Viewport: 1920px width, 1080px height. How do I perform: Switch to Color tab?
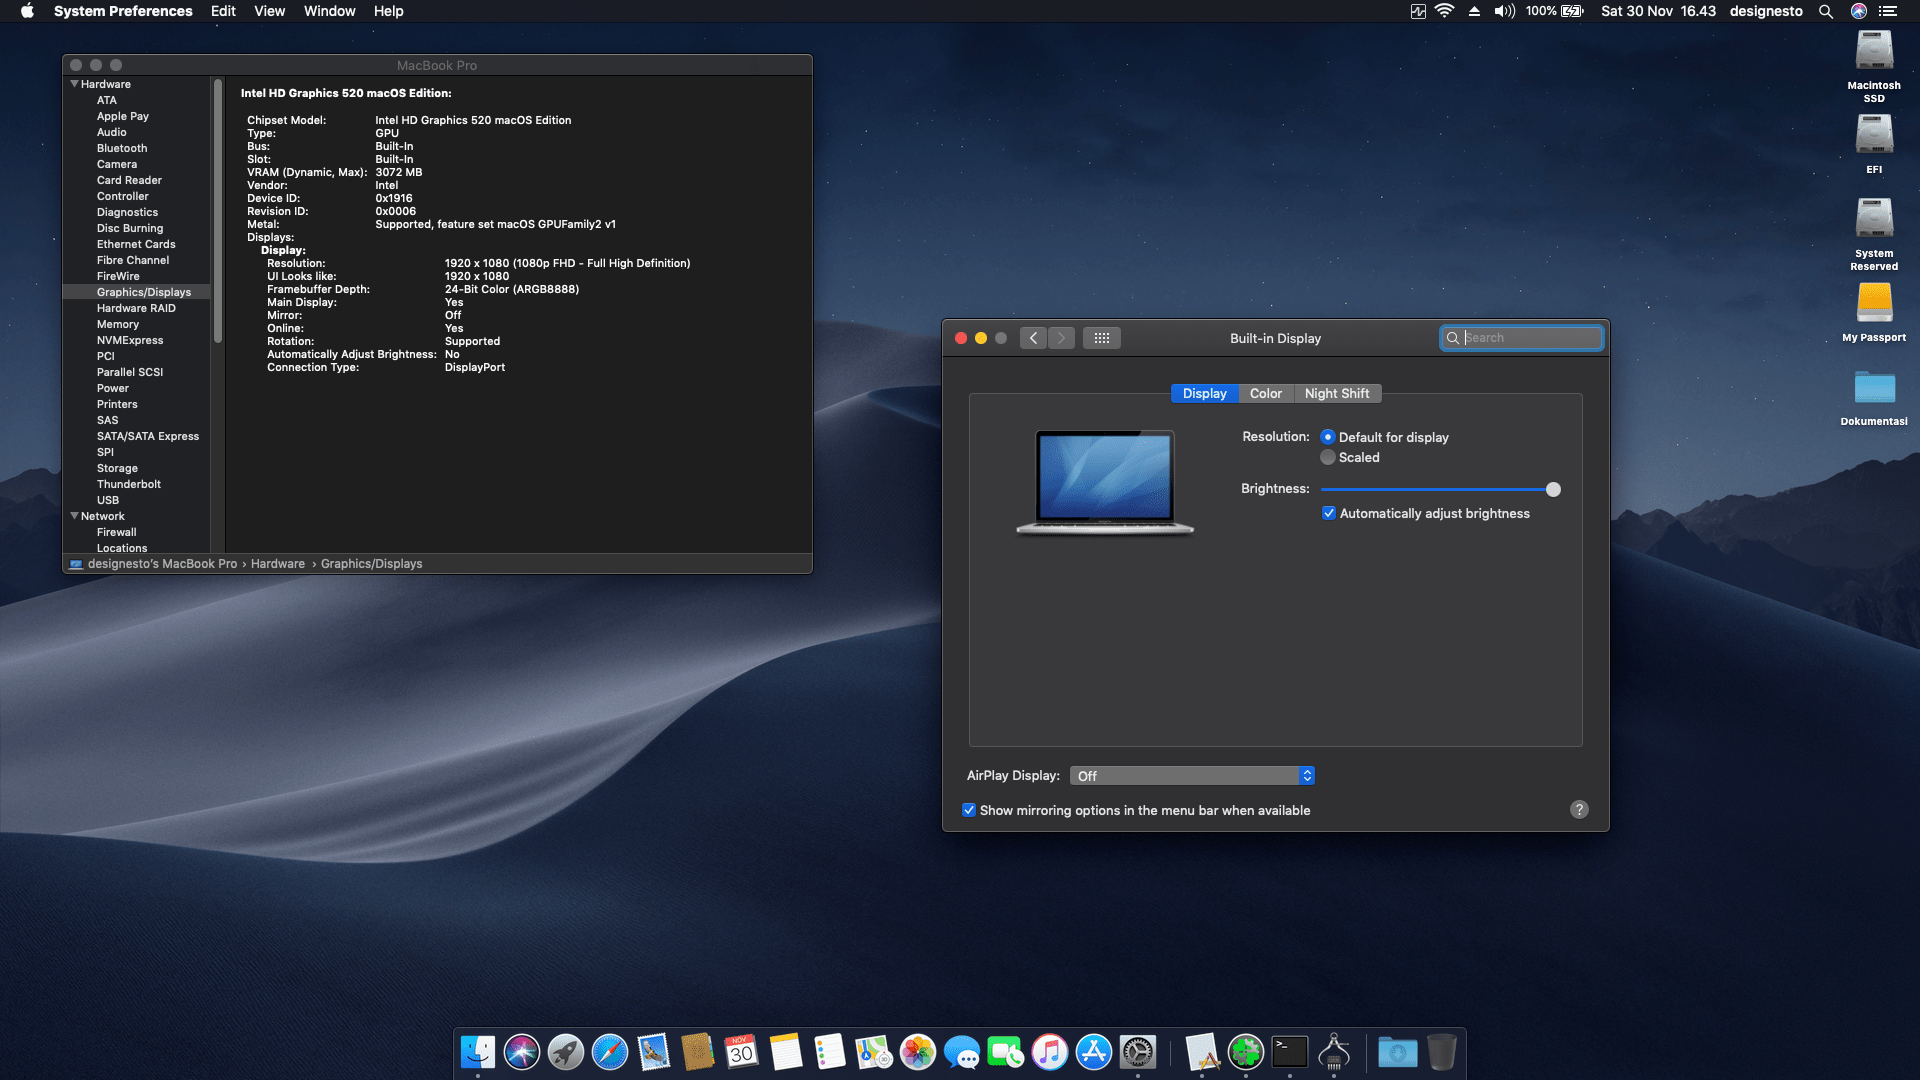[x=1265, y=393]
